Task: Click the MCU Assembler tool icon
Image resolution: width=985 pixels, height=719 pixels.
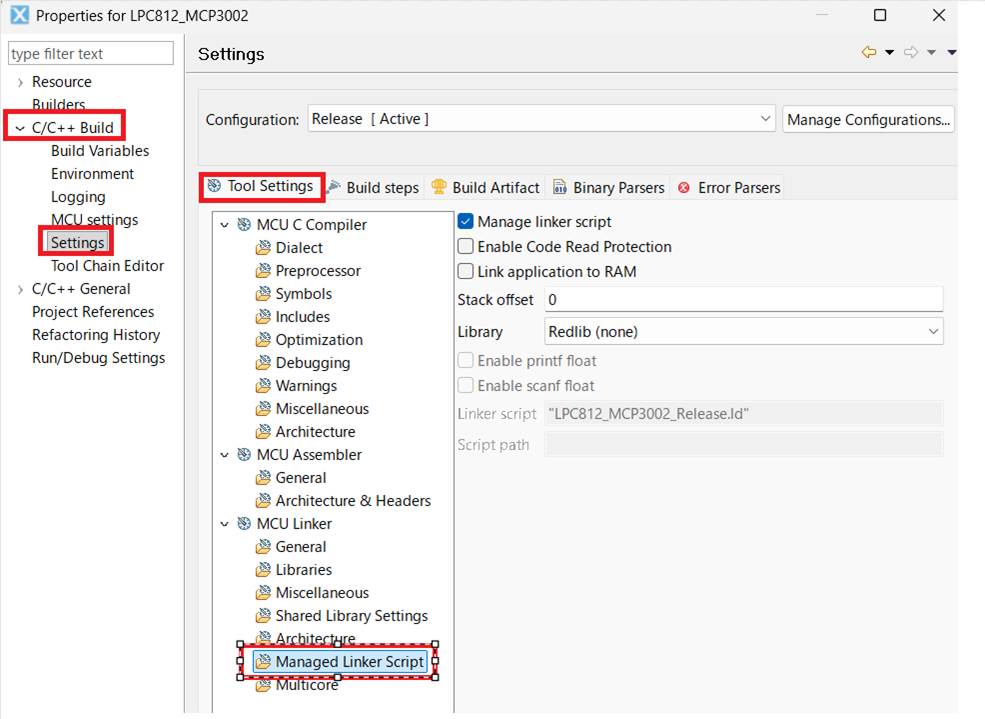Action: [x=243, y=455]
